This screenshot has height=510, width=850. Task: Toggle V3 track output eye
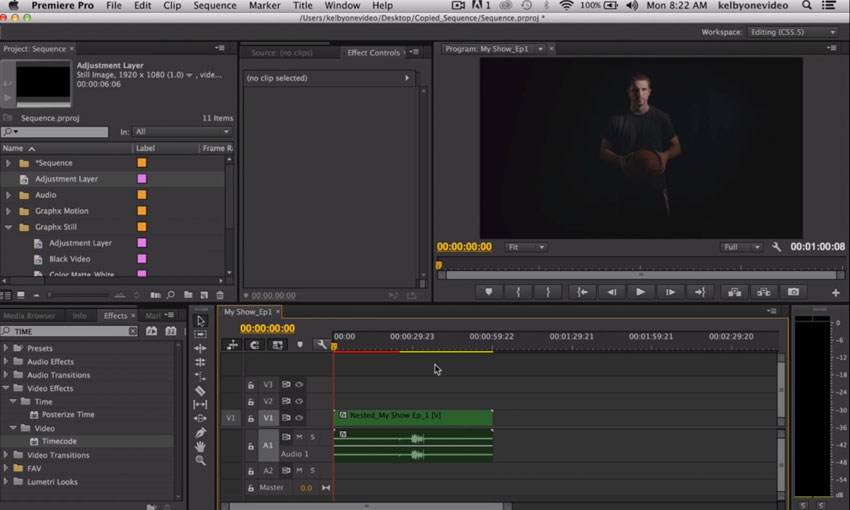coord(299,384)
